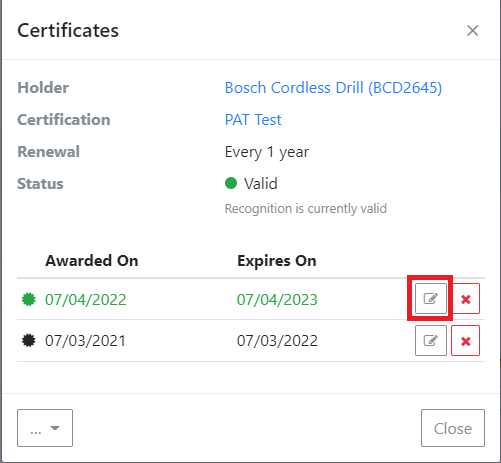Open Bosch Cordless Drill (BCD2645) link
This screenshot has width=501, height=463.
click(x=333, y=88)
